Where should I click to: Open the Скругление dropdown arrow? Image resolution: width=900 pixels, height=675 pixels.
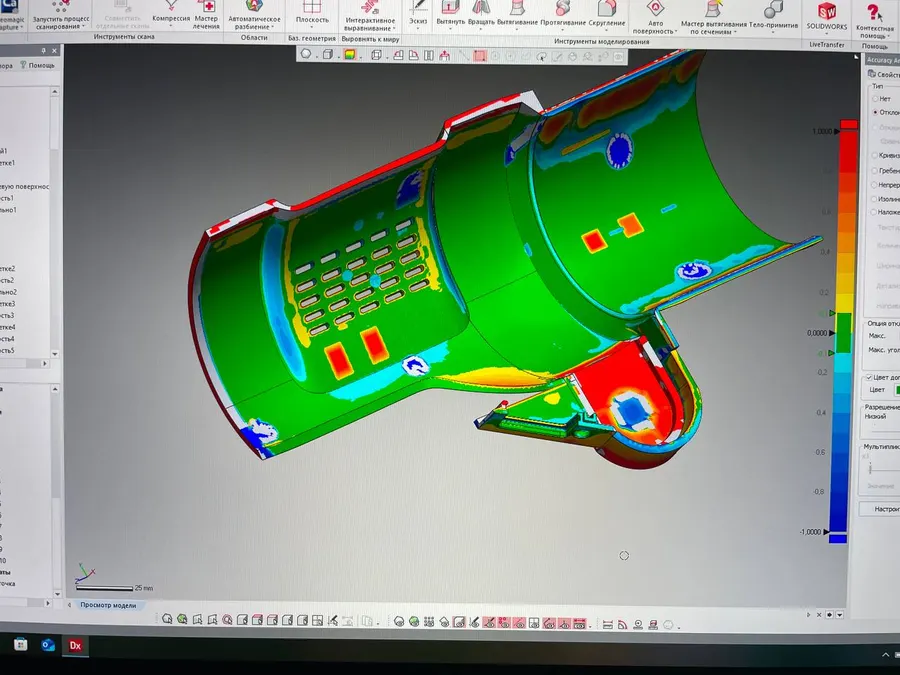(x=607, y=30)
